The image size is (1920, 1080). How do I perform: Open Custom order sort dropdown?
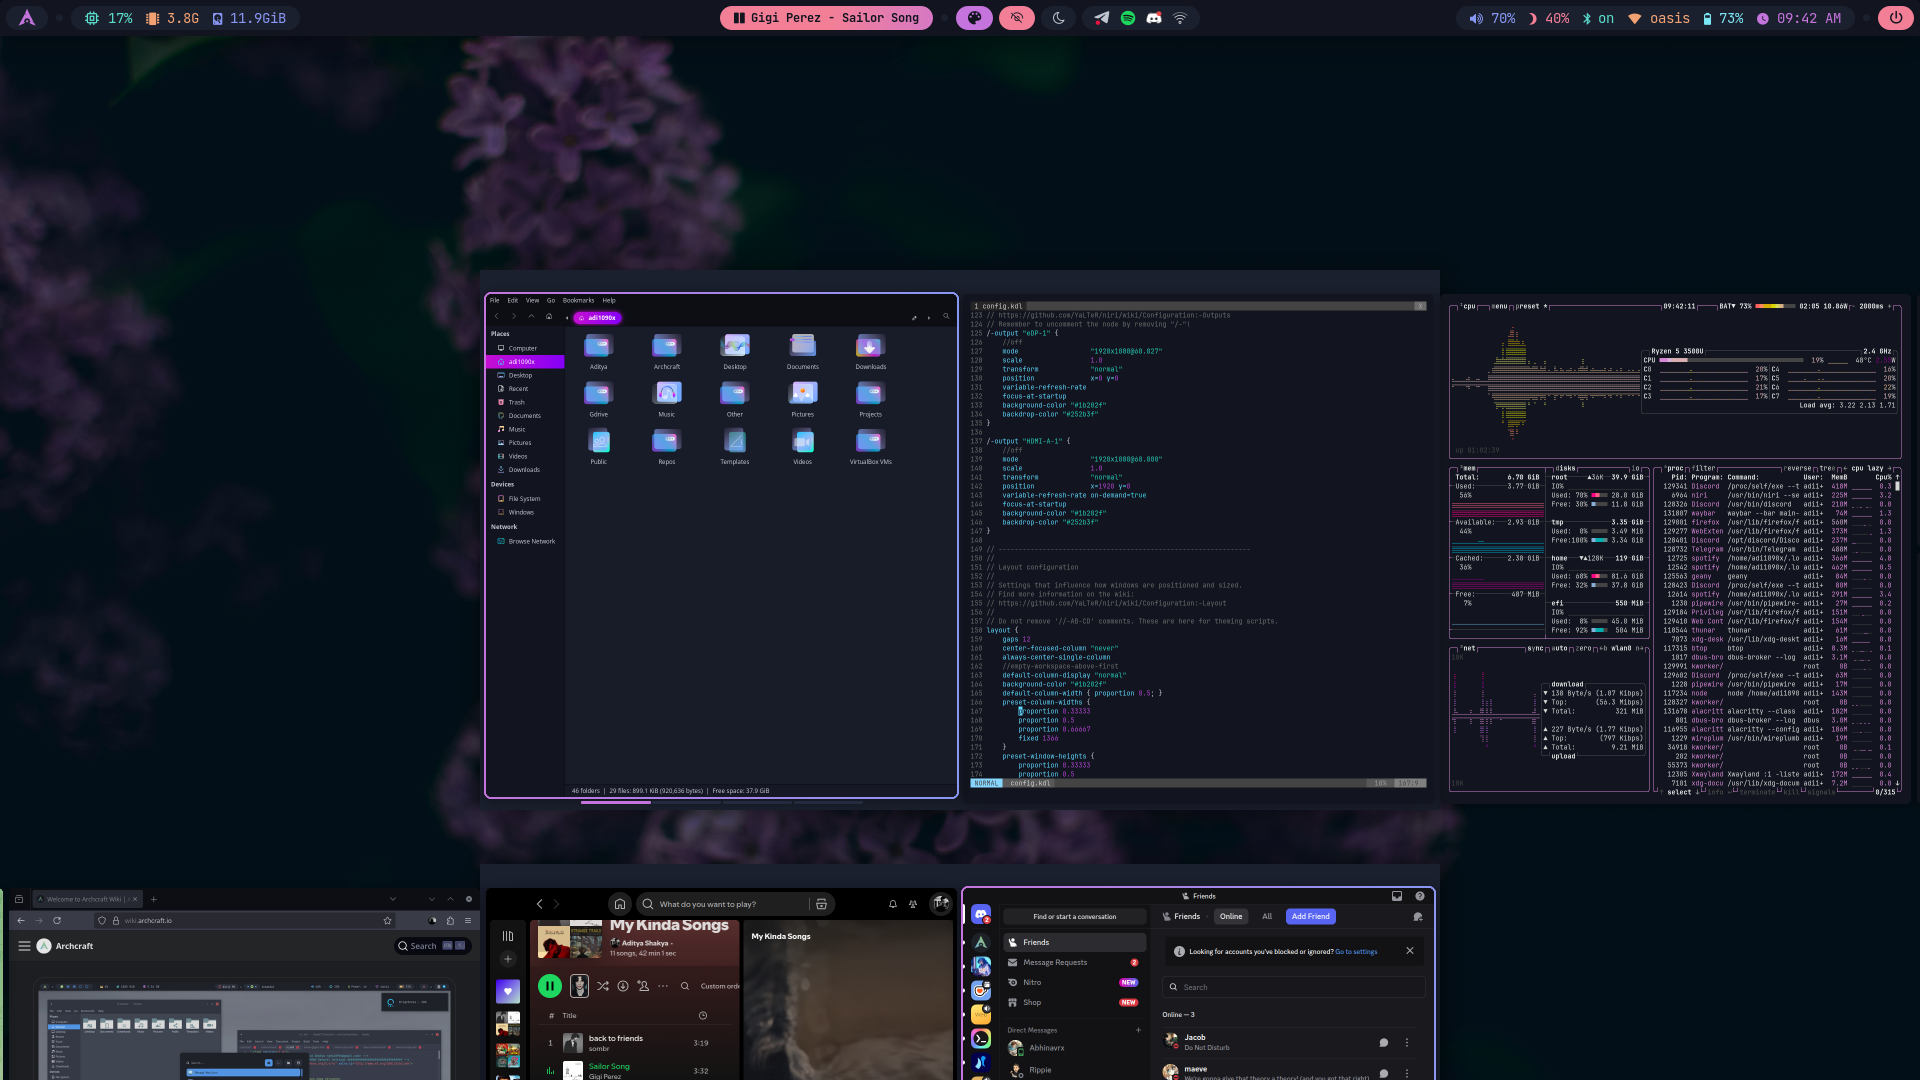coord(720,986)
